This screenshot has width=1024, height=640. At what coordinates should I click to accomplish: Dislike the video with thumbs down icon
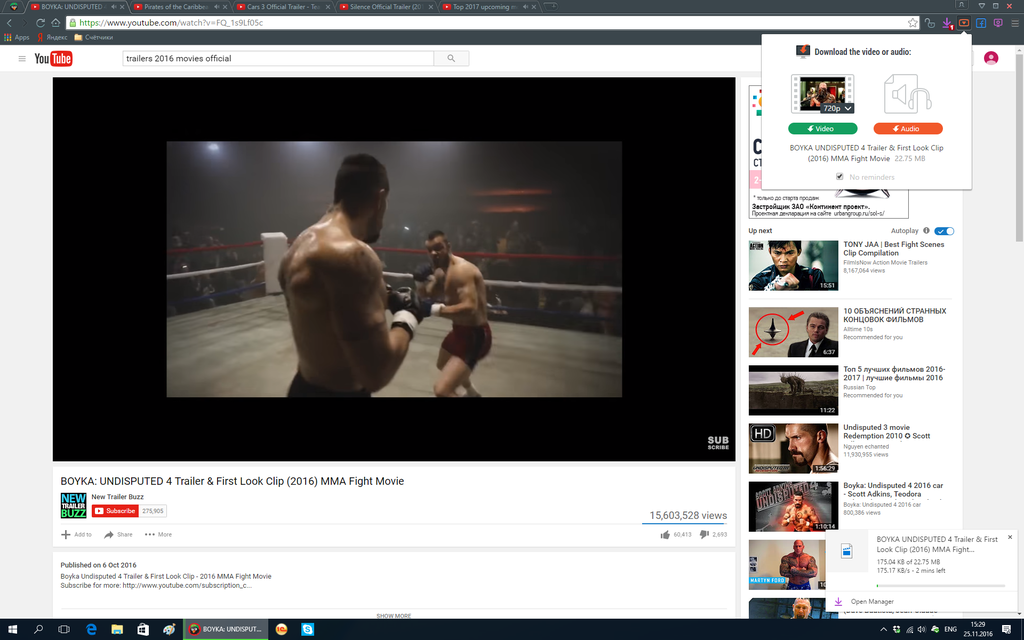pos(703,535)
